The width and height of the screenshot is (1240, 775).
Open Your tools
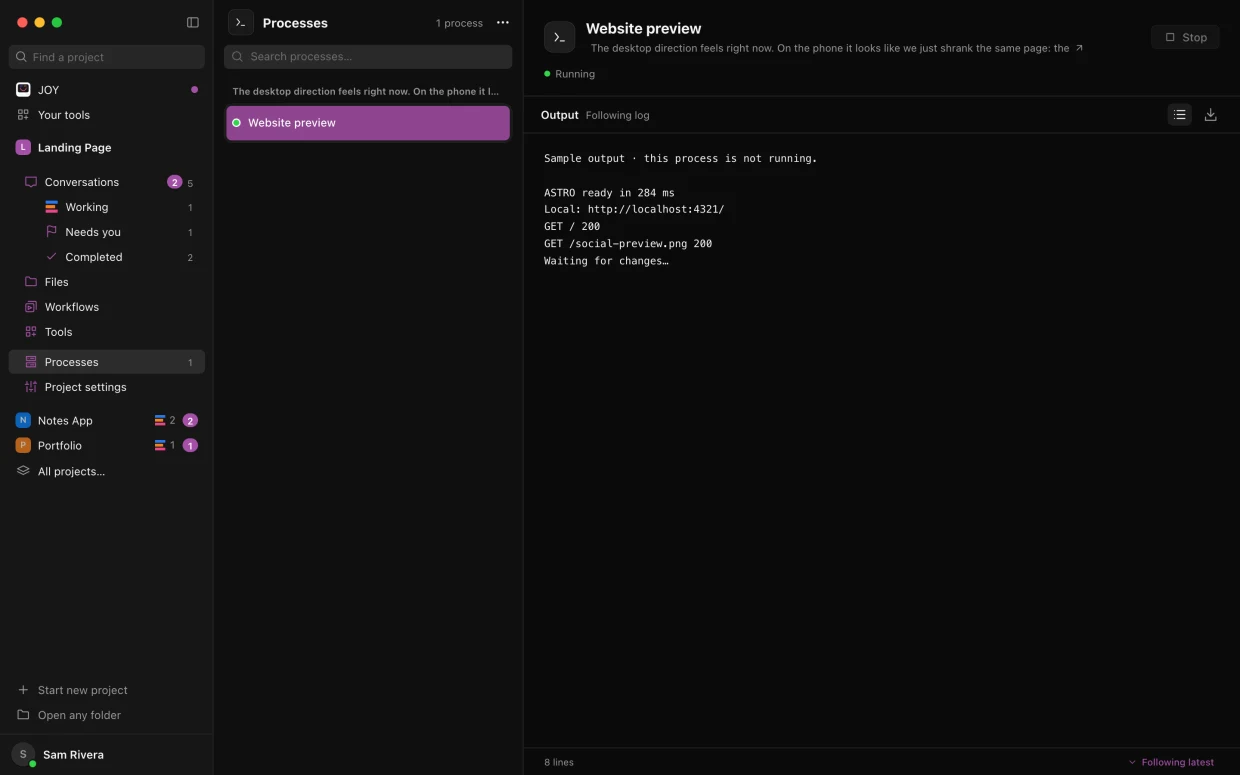(x=107, y=115)
